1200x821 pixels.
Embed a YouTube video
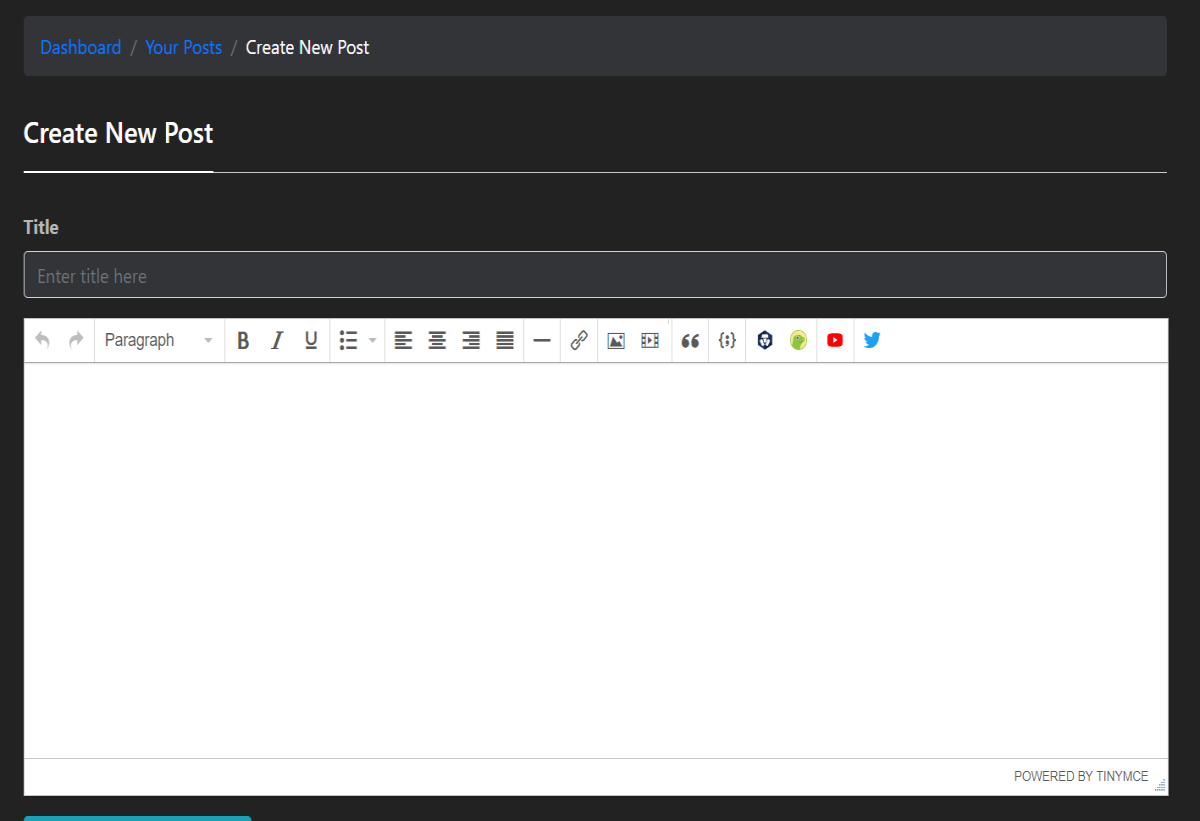click(835, 340)
